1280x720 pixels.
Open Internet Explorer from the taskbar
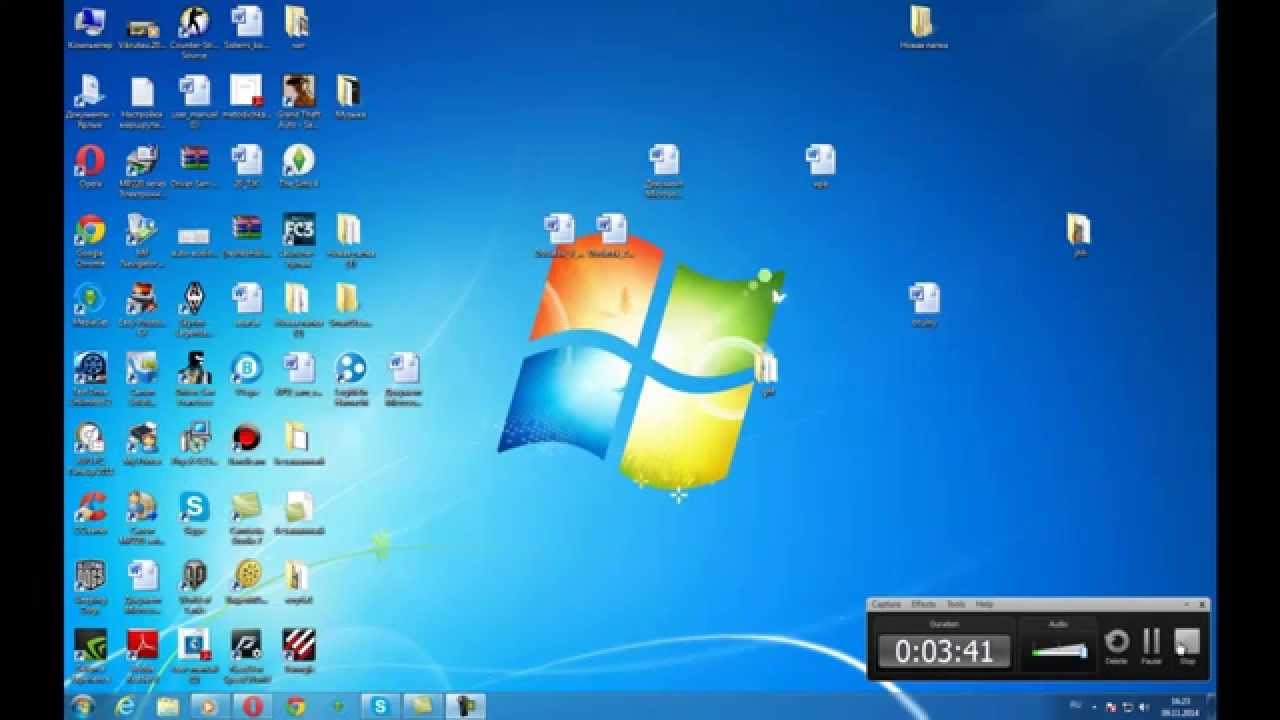pos(126,706)
